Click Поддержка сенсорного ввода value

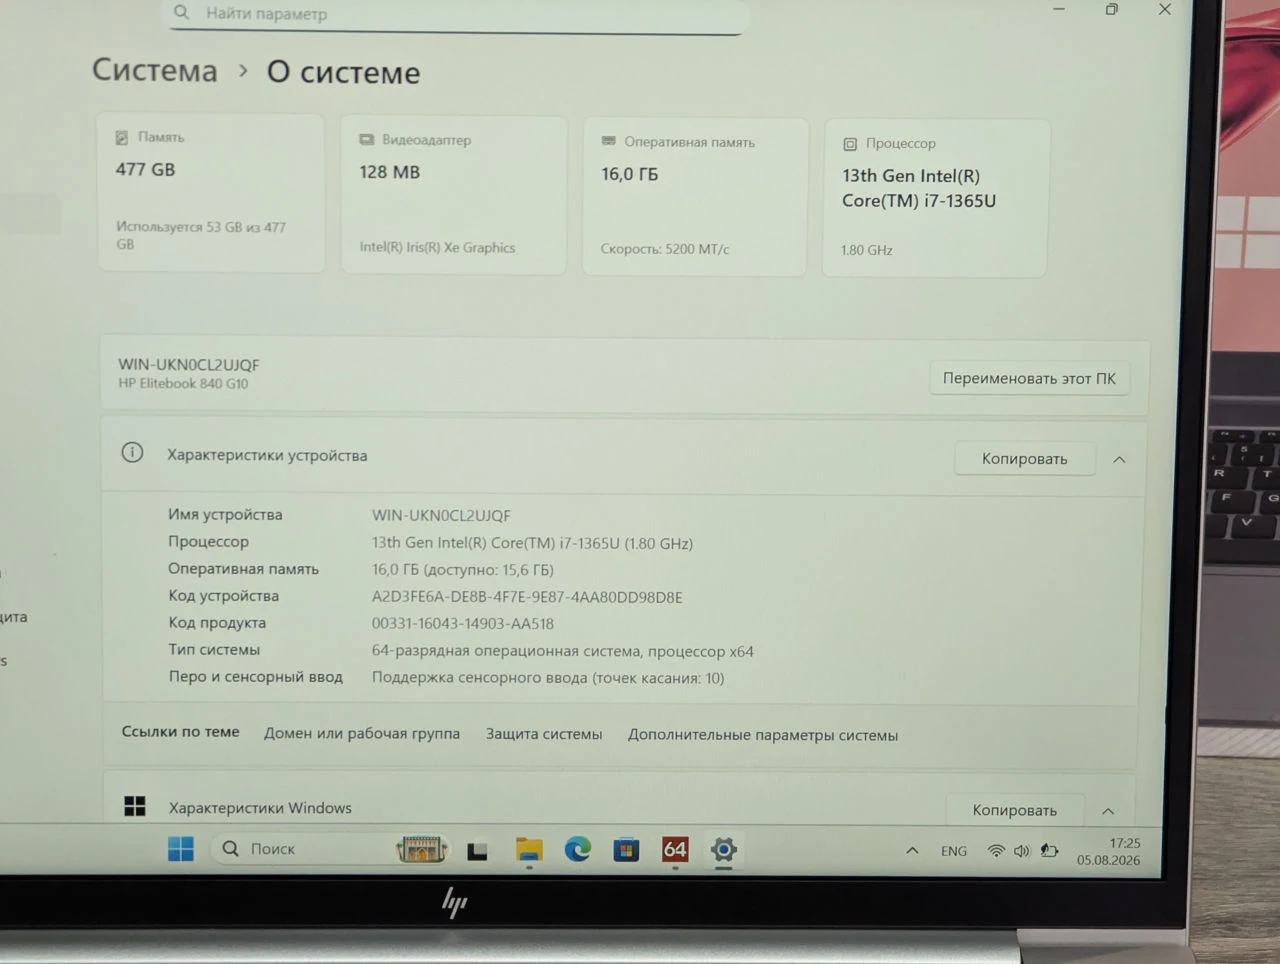pyautogui.click(x=548, y=678)
